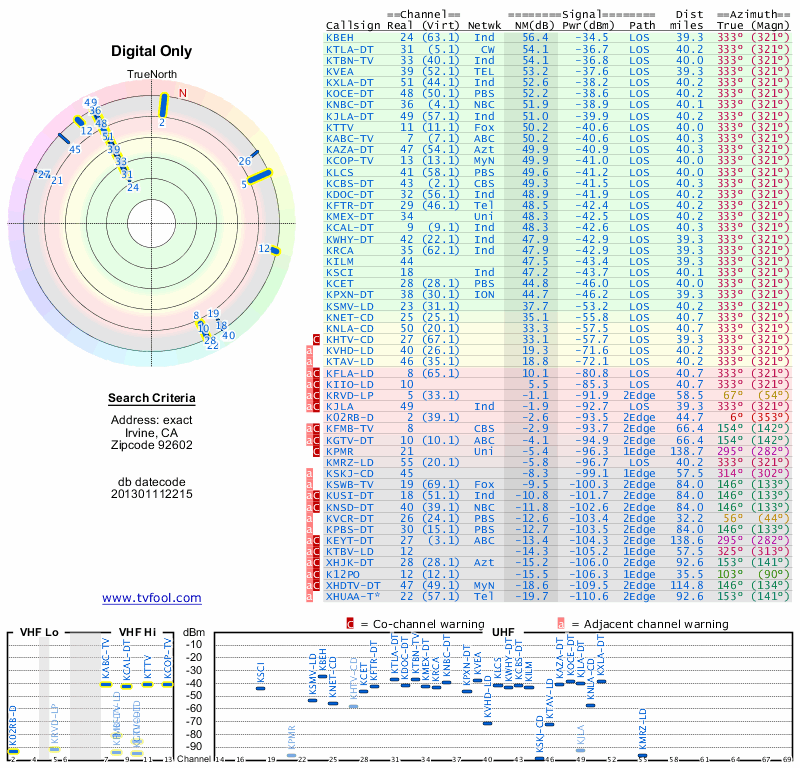Select the KOCE-DT callsign in the table
The width and height of the screenshot is (800, 768).
(350, 93)
